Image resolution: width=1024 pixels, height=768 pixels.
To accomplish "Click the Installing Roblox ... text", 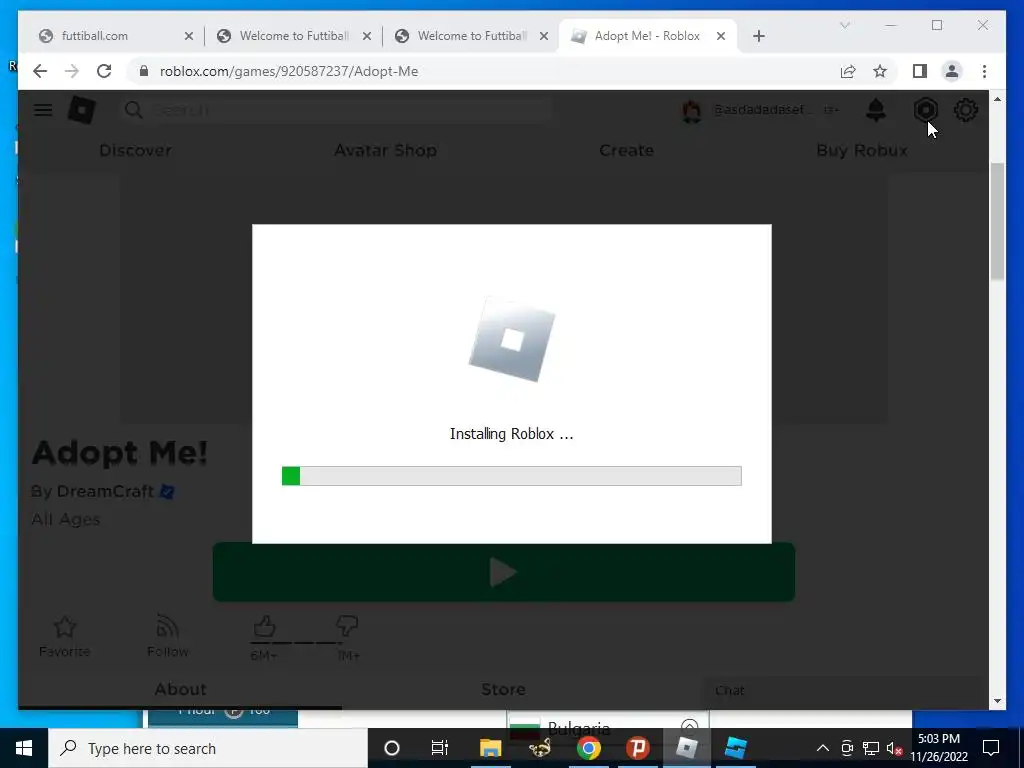I will pyautogui.click(x=511, y=434).
